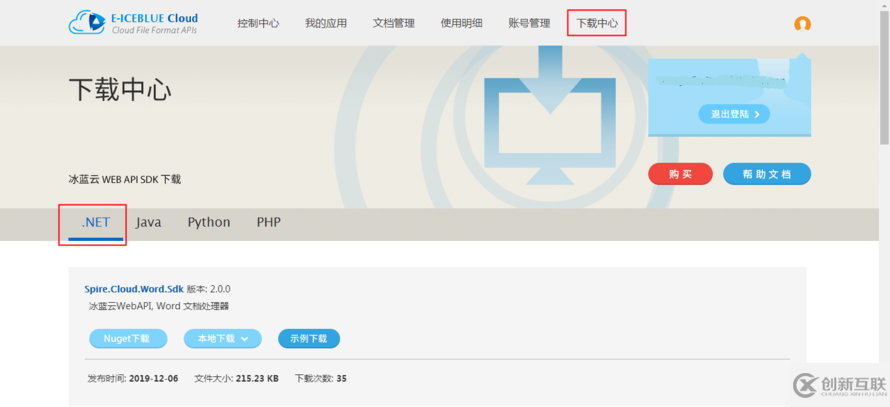
Task: Switch to the .NET tab
Action: pyautogui.click(x=95, y=223)
